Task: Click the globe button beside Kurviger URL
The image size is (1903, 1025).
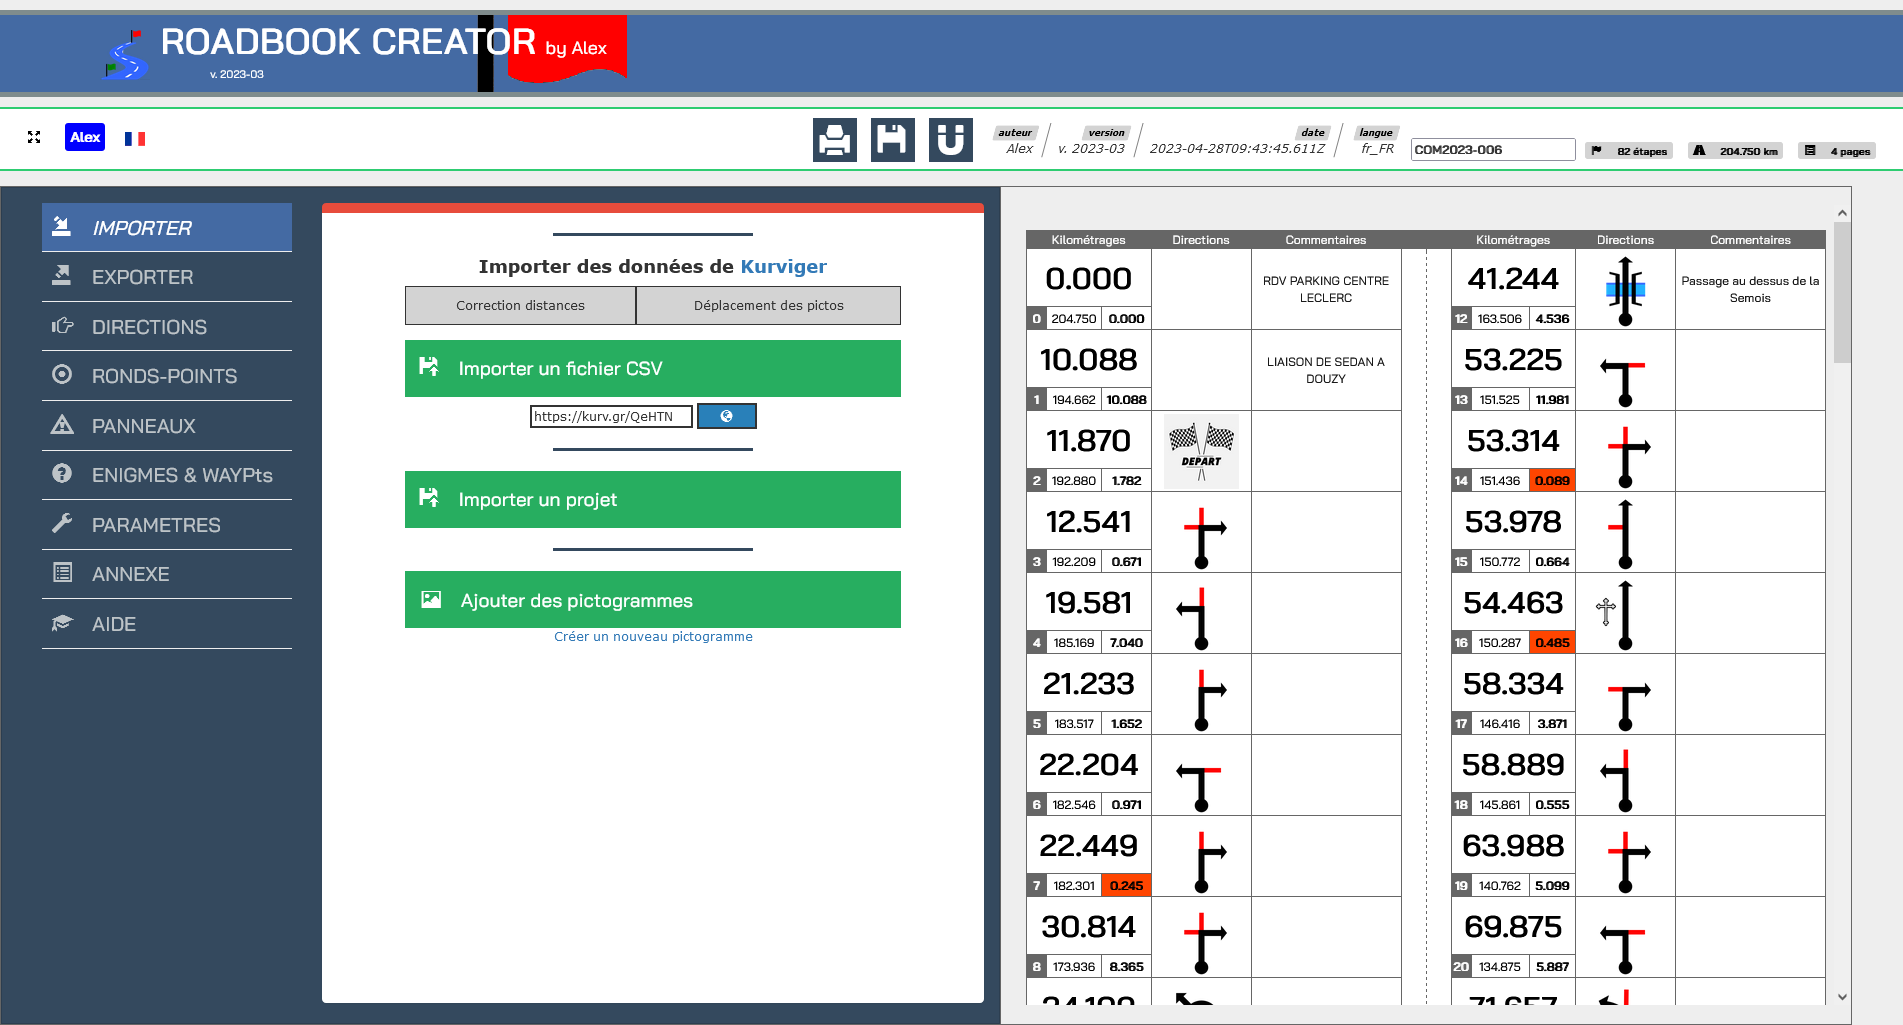Action: [x=726, y=416]
